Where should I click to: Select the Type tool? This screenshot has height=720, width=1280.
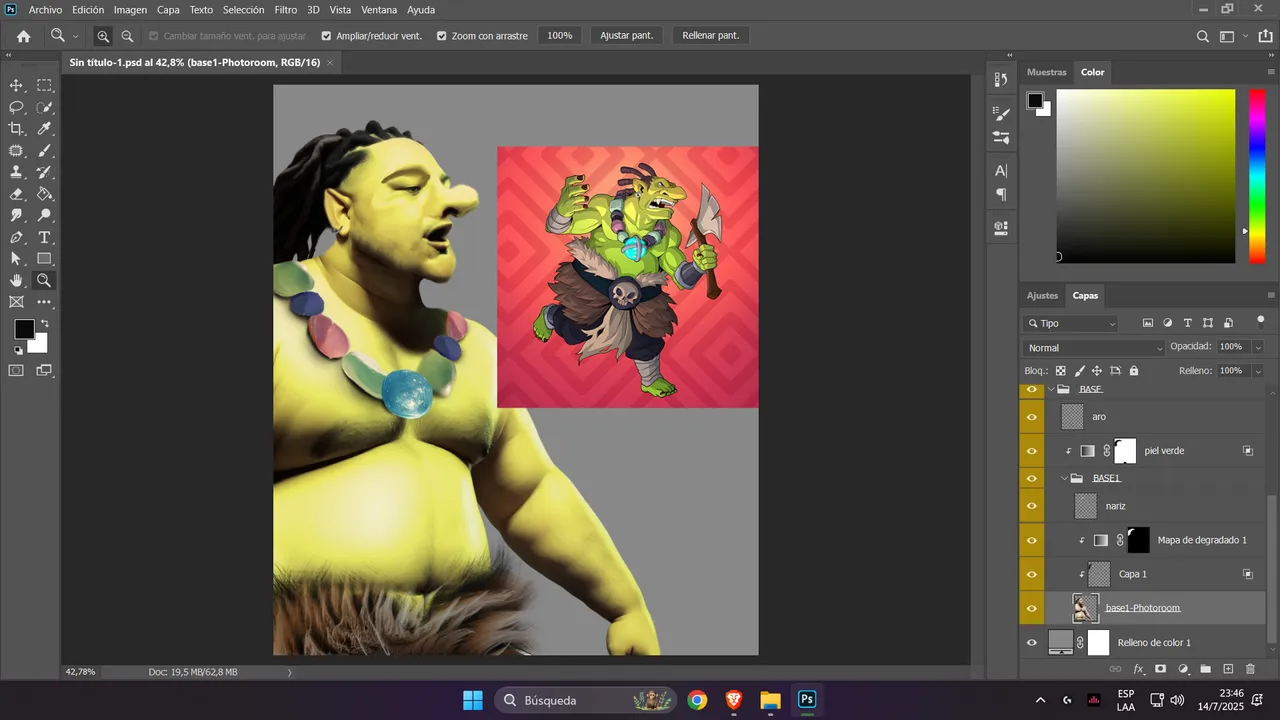(45, 238)
